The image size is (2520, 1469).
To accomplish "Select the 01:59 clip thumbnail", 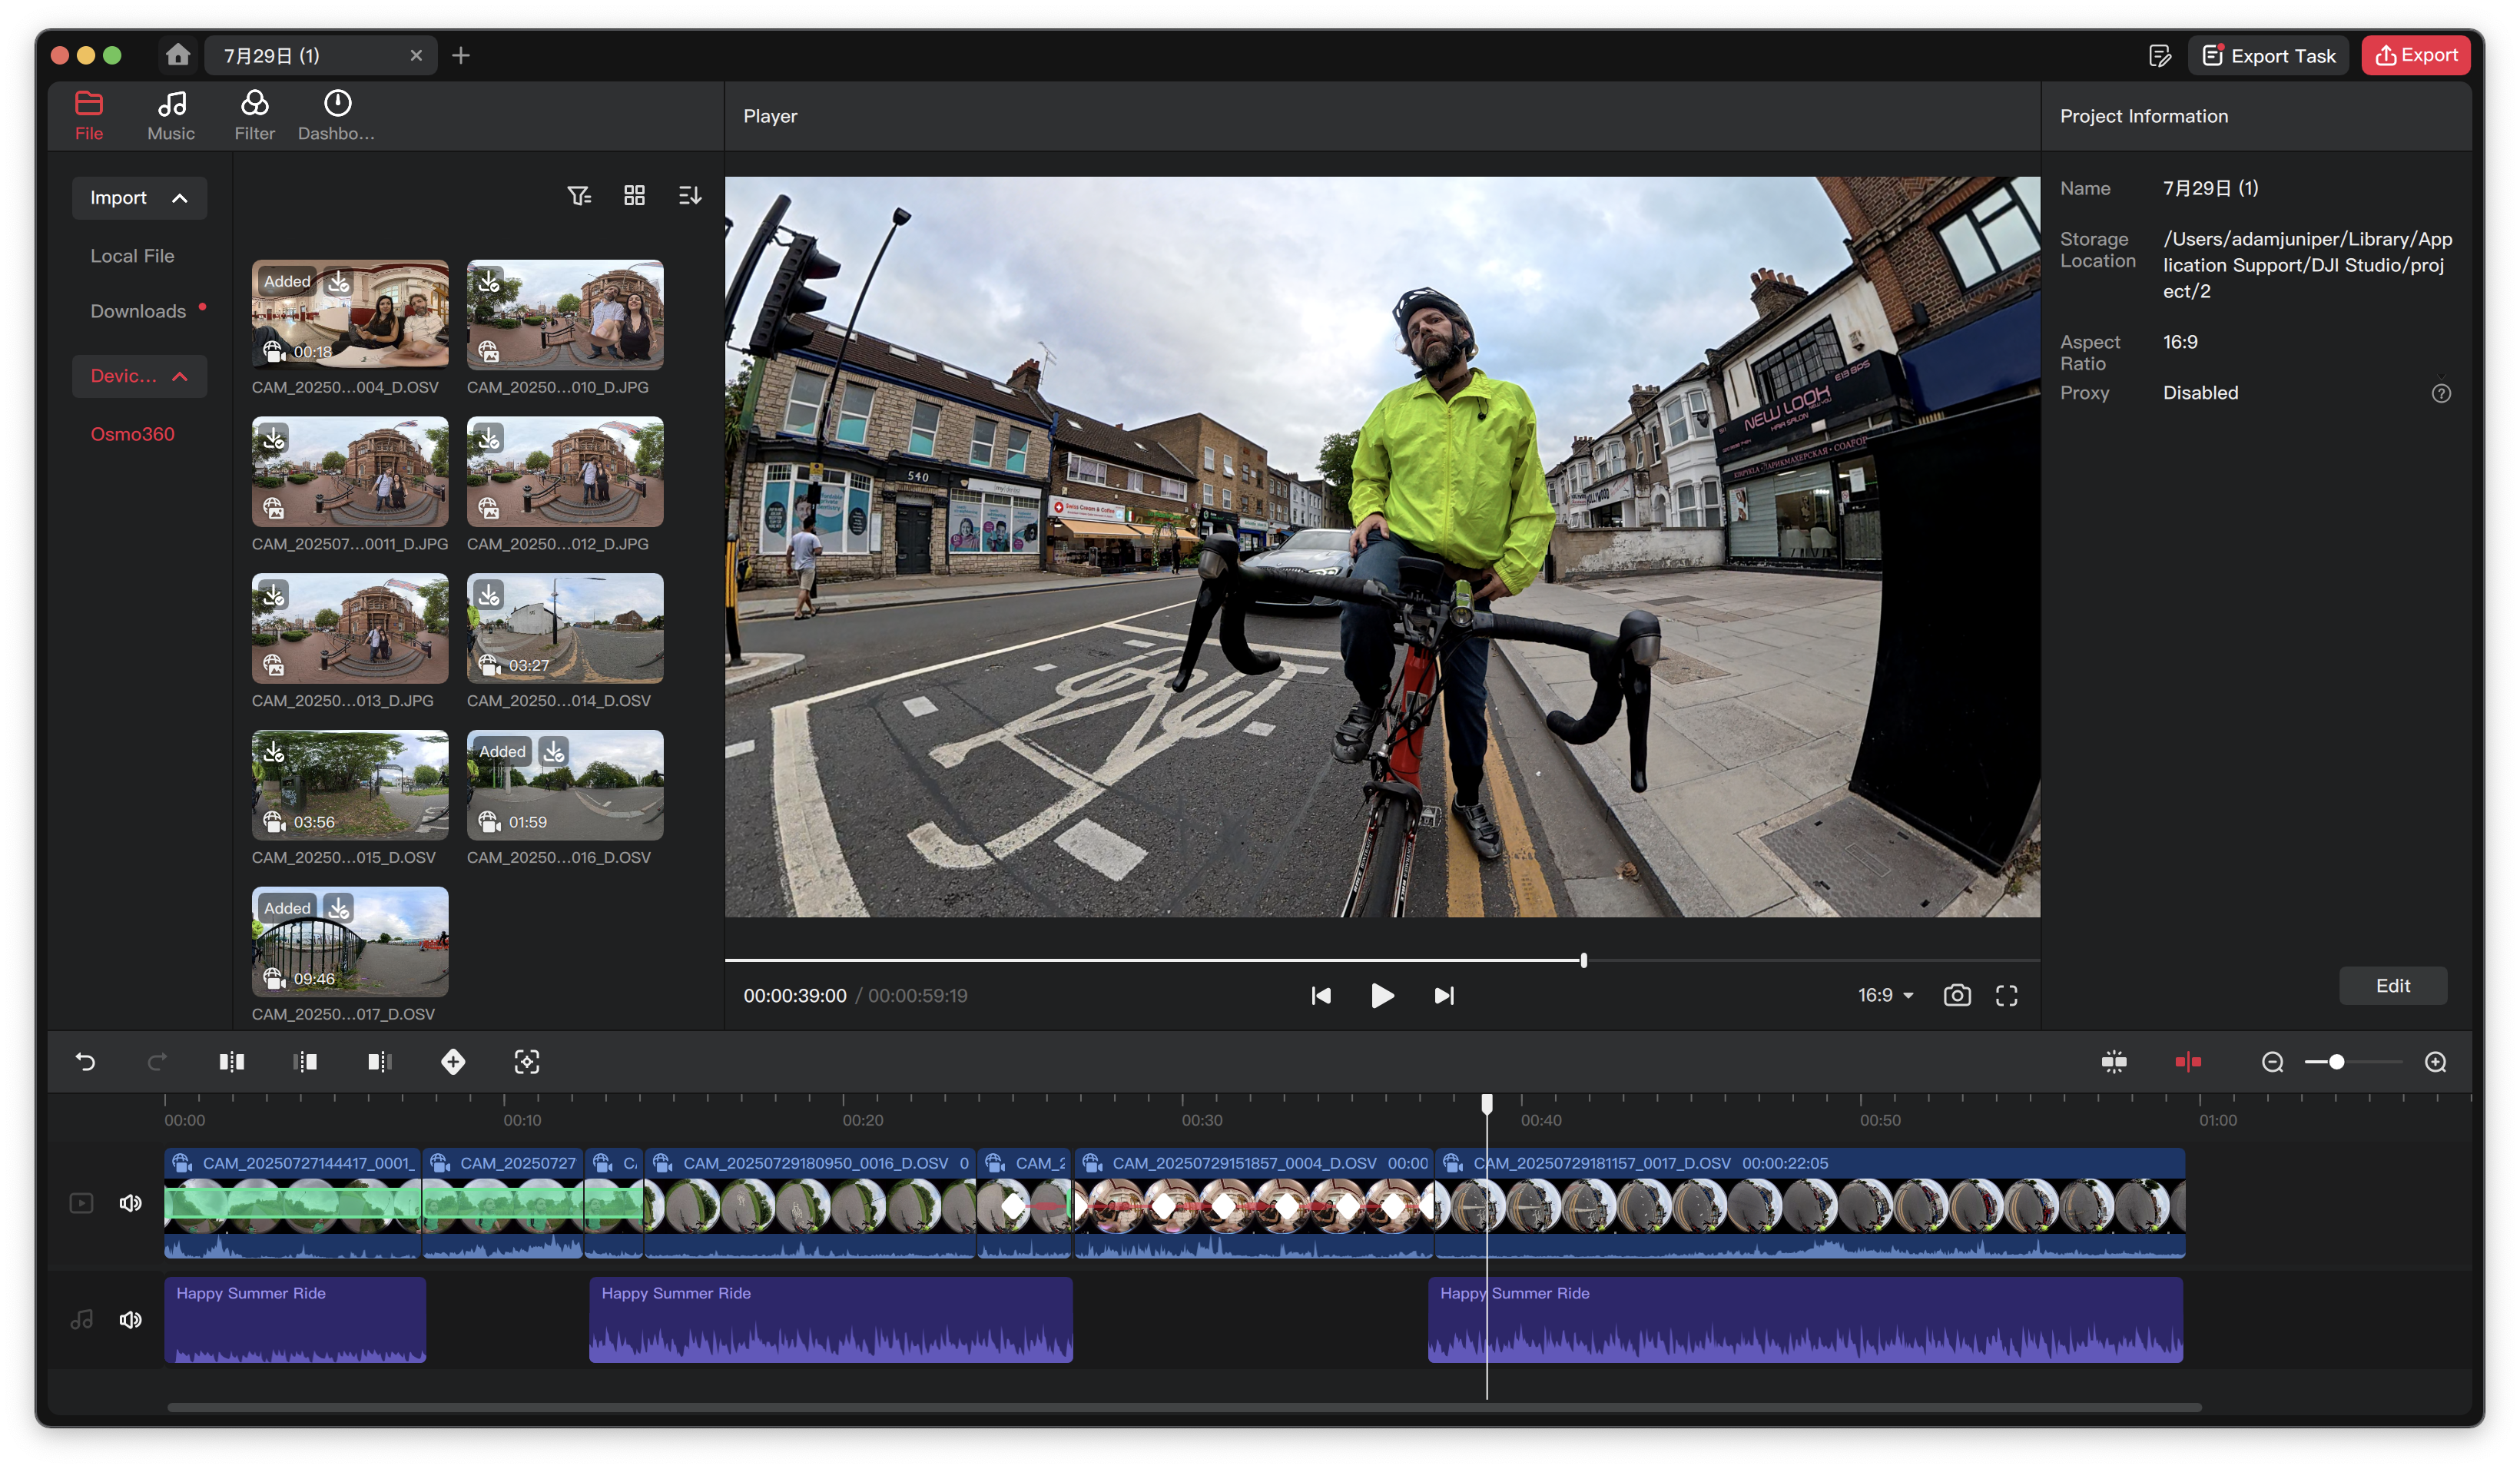I will (x=565, y=784).
